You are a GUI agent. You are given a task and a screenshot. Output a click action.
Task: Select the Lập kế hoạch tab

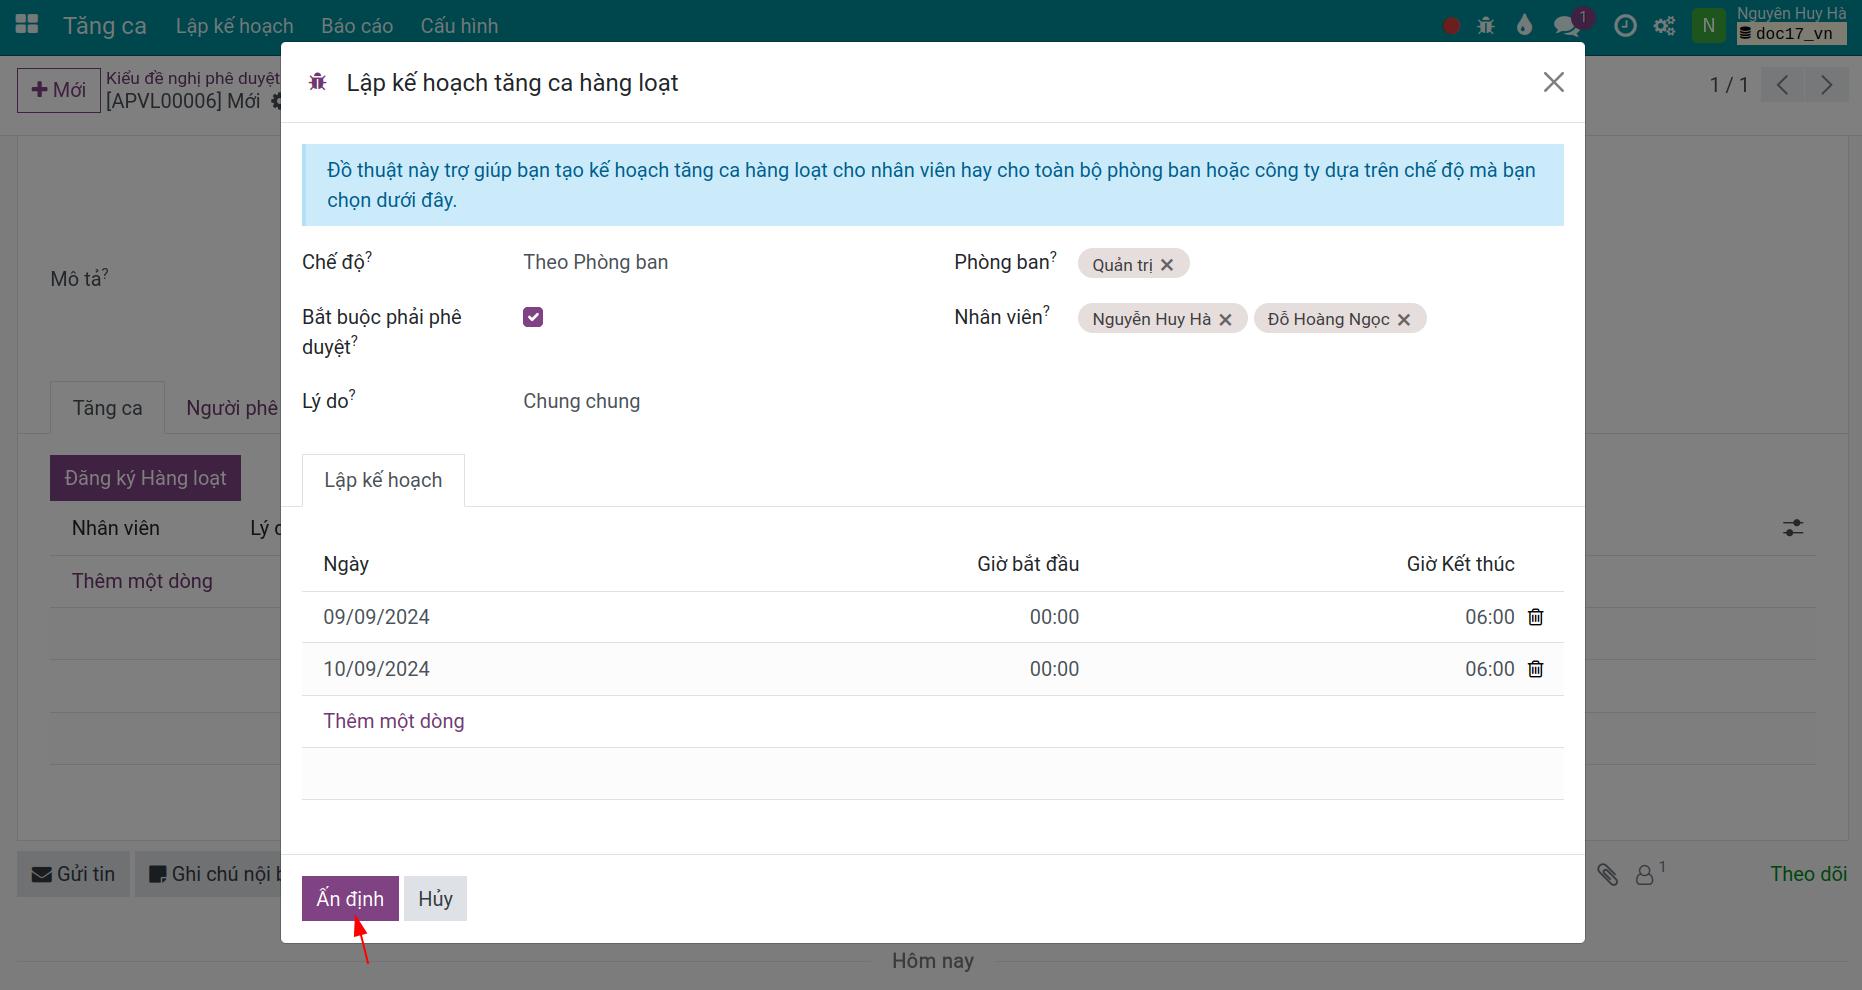[383, 480]
